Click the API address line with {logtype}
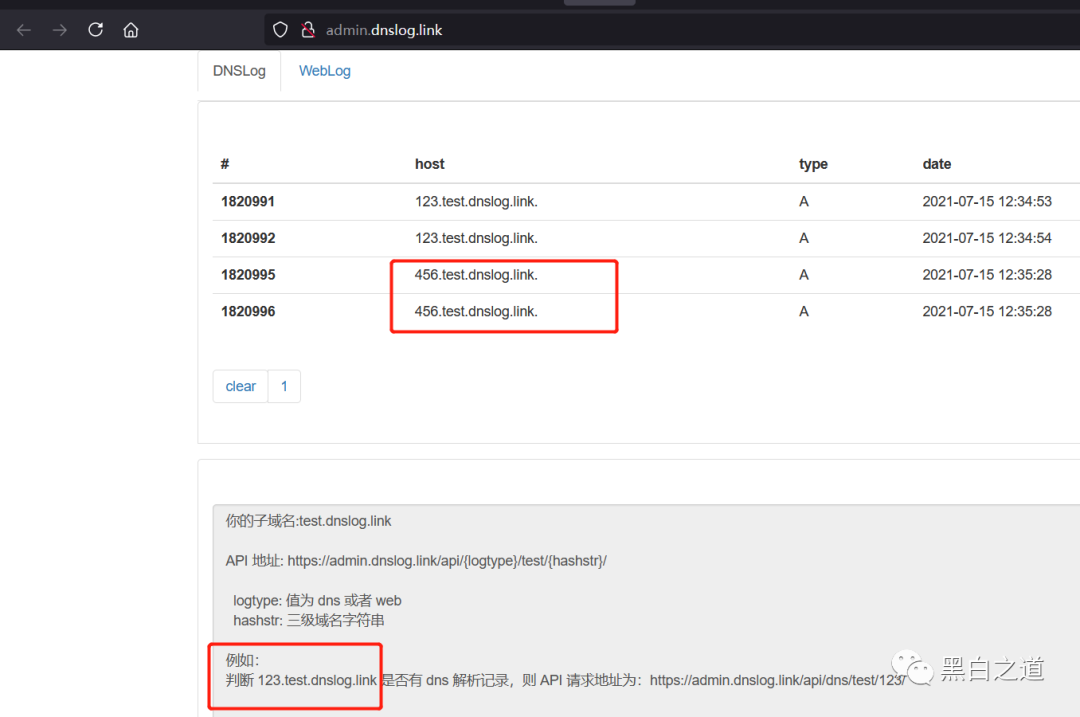Image resolution: width=1080 pixels, height=717 pixels. point(416,561)
